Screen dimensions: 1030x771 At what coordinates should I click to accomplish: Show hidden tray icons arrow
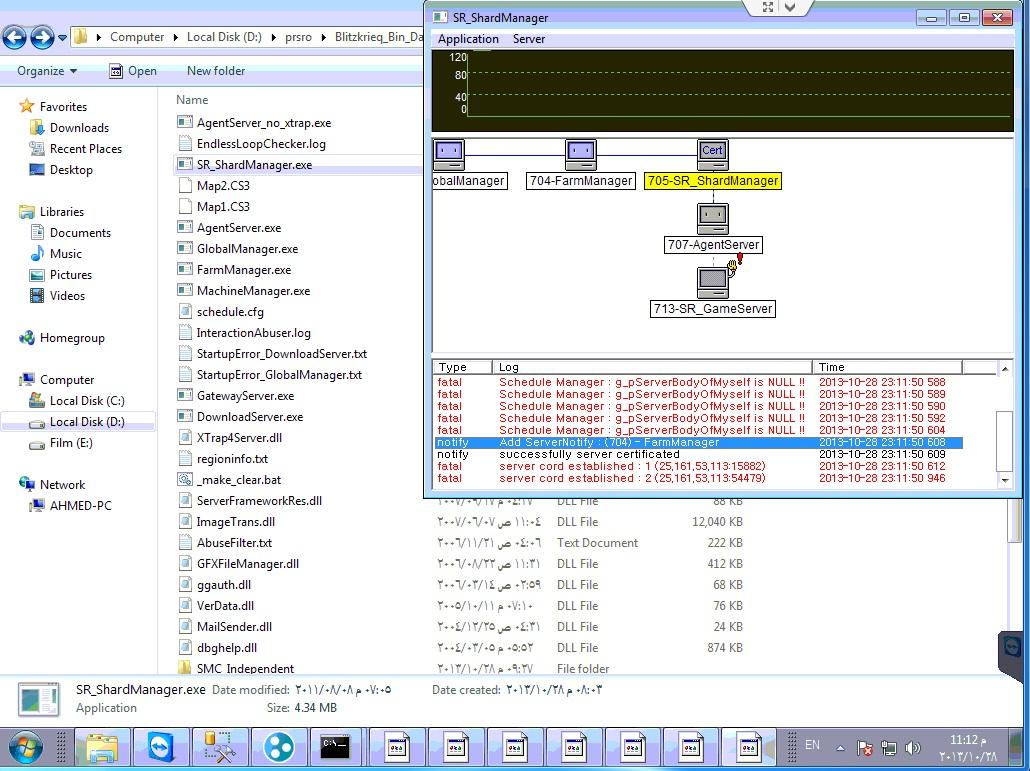840,748
